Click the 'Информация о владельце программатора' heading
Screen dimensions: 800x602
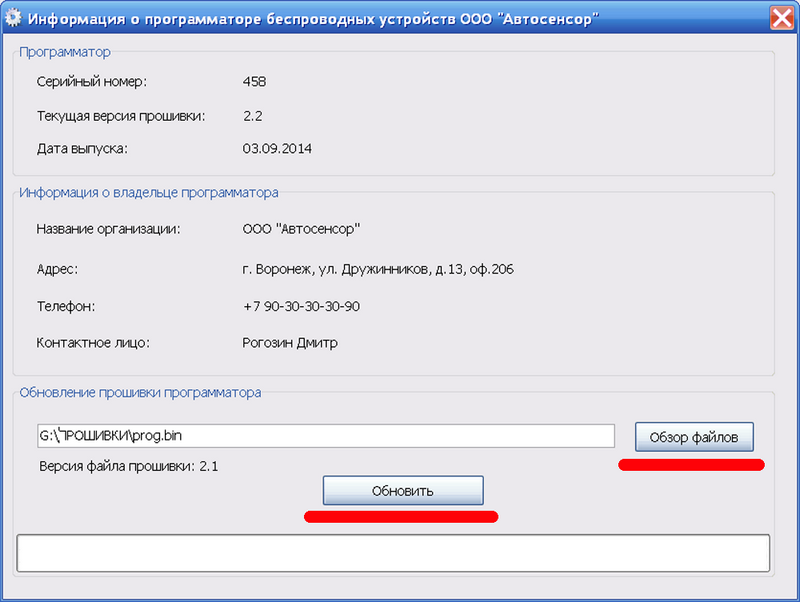coord(149,193)
